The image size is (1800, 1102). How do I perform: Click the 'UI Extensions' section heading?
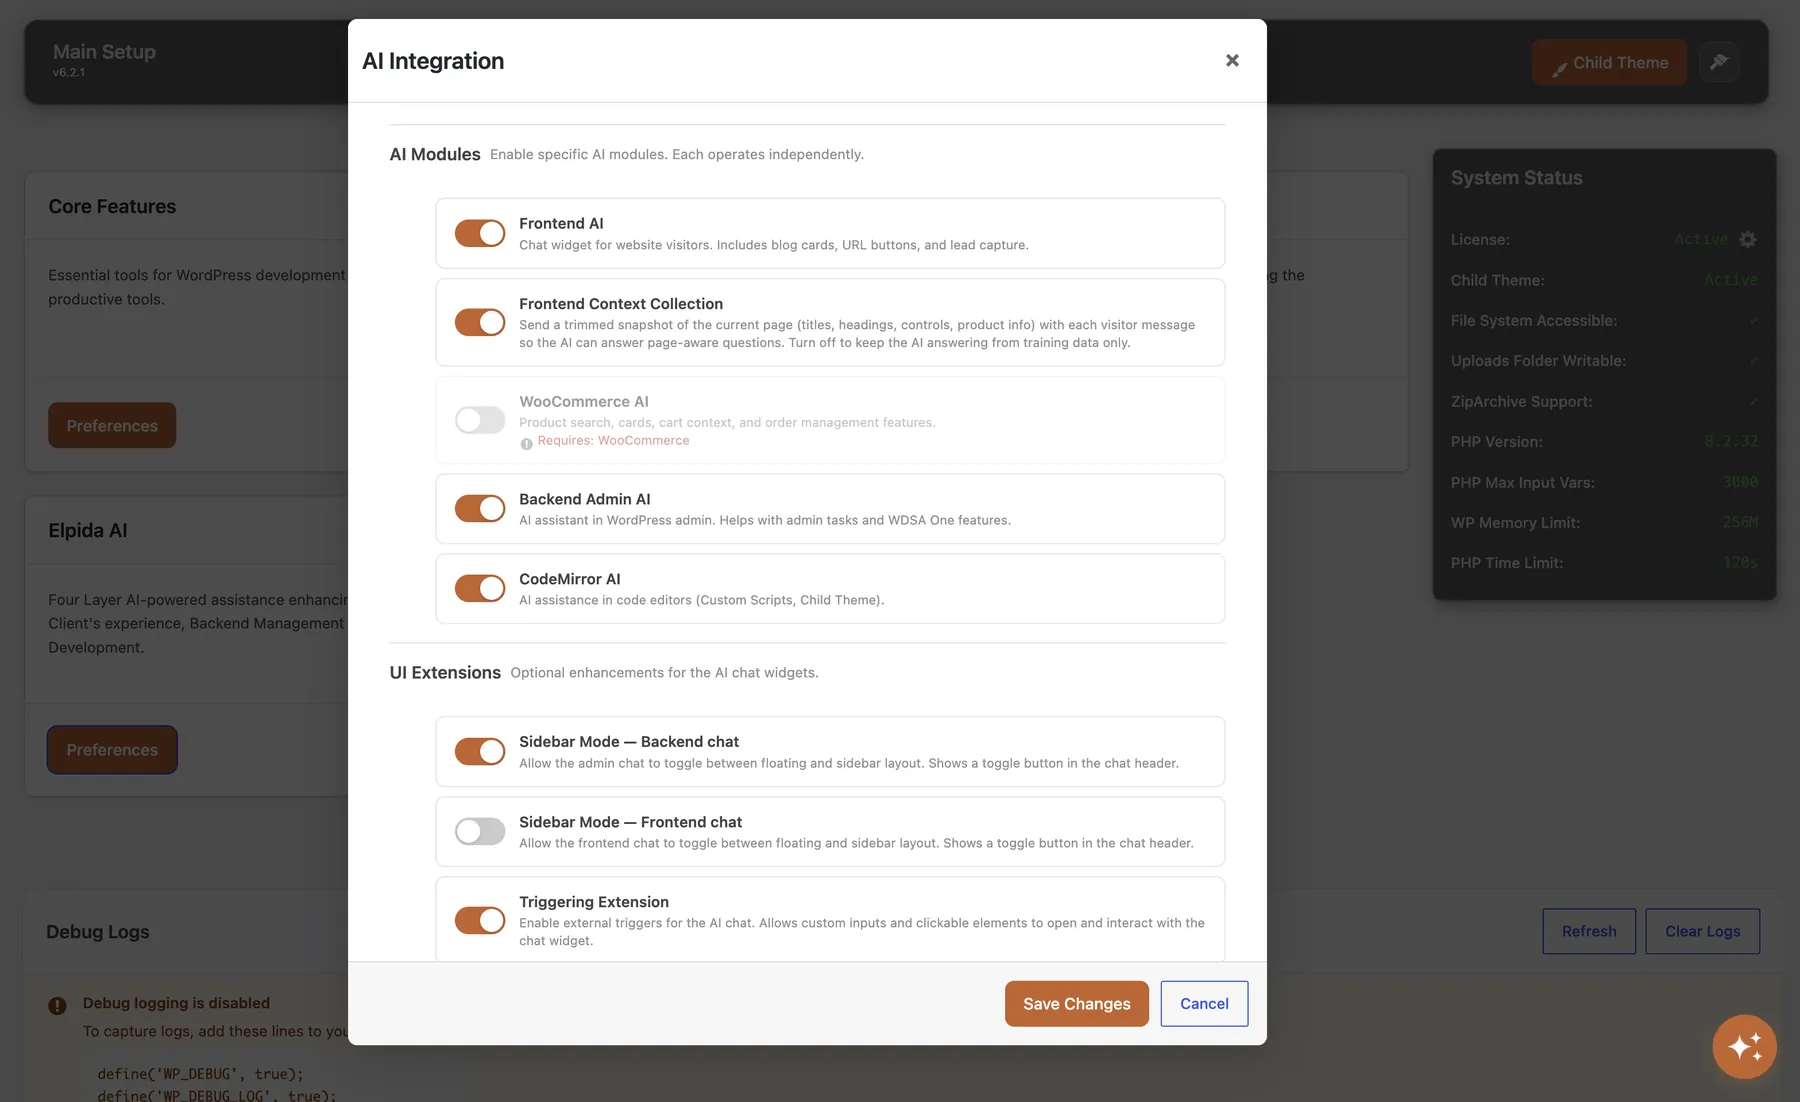click(445, 672)
